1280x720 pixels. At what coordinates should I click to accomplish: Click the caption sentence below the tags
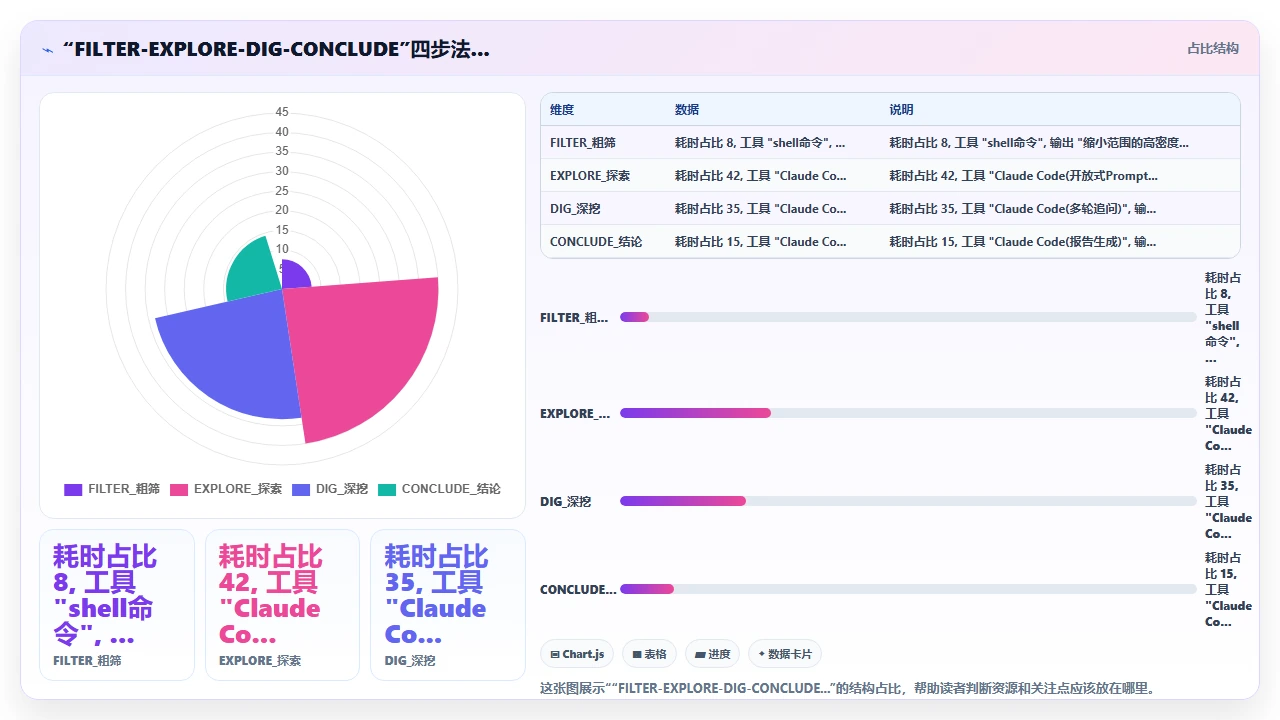847,688
